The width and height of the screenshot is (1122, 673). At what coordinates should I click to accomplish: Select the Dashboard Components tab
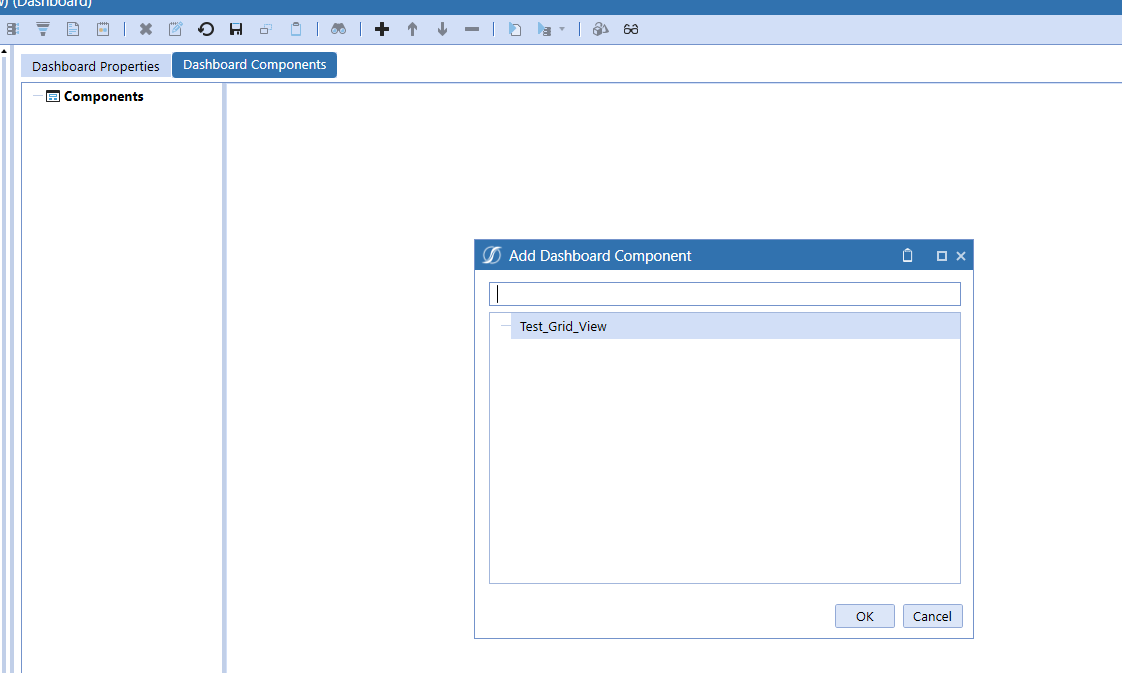coord(254,65)
